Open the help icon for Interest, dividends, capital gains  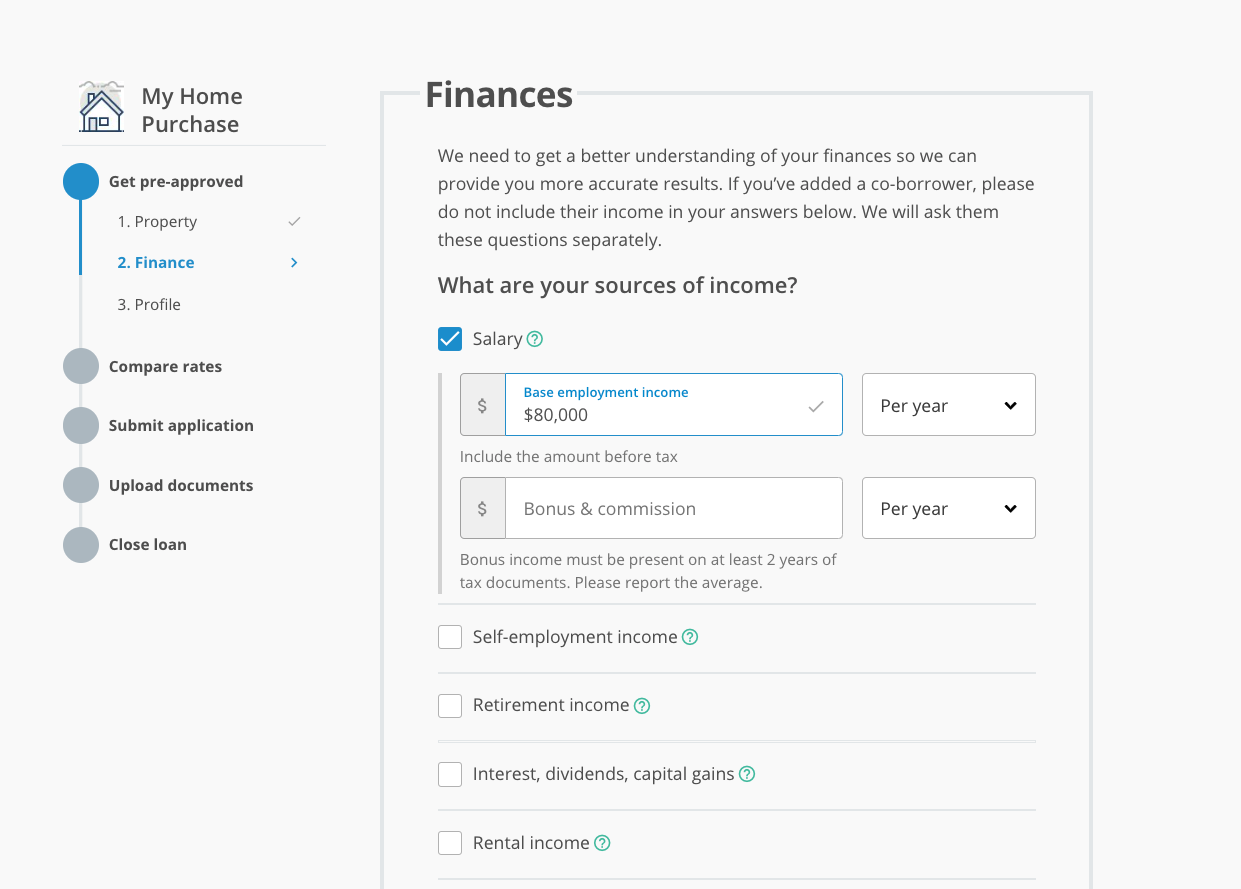[x=747, y=774]
